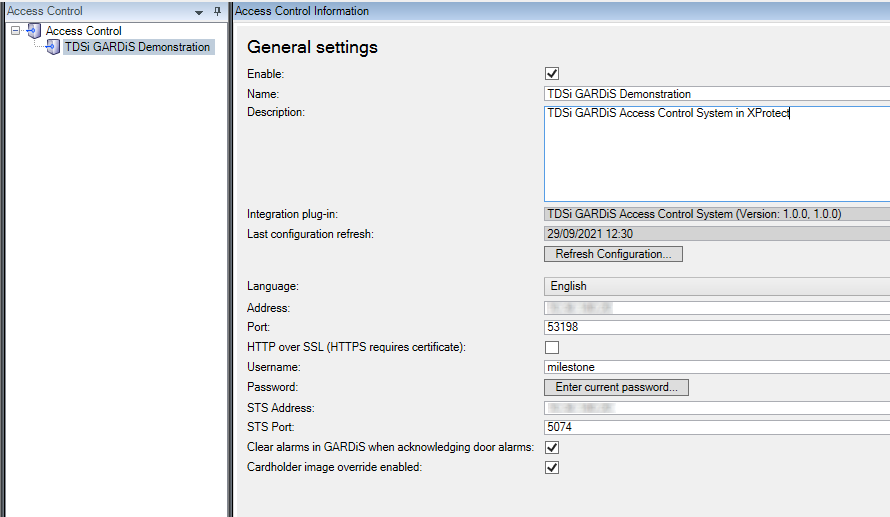Click the General settings heading
The width and height of the screenshot is (890, 517).
coord(312,47)
